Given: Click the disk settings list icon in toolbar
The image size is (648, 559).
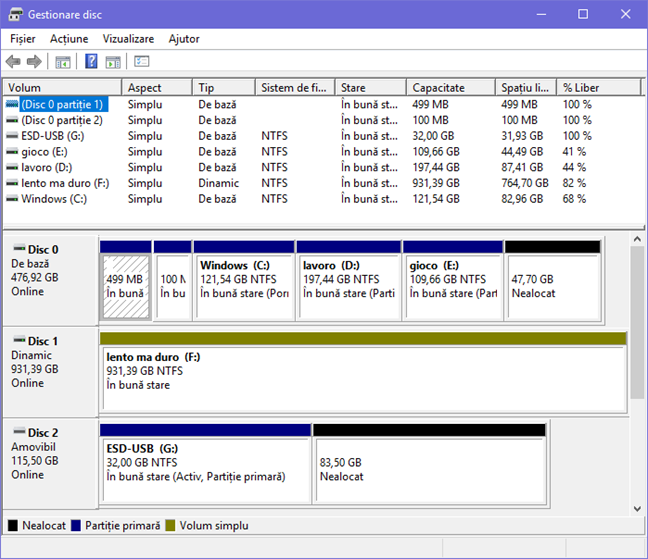Looking at the screenshot, I should [142, 62].
